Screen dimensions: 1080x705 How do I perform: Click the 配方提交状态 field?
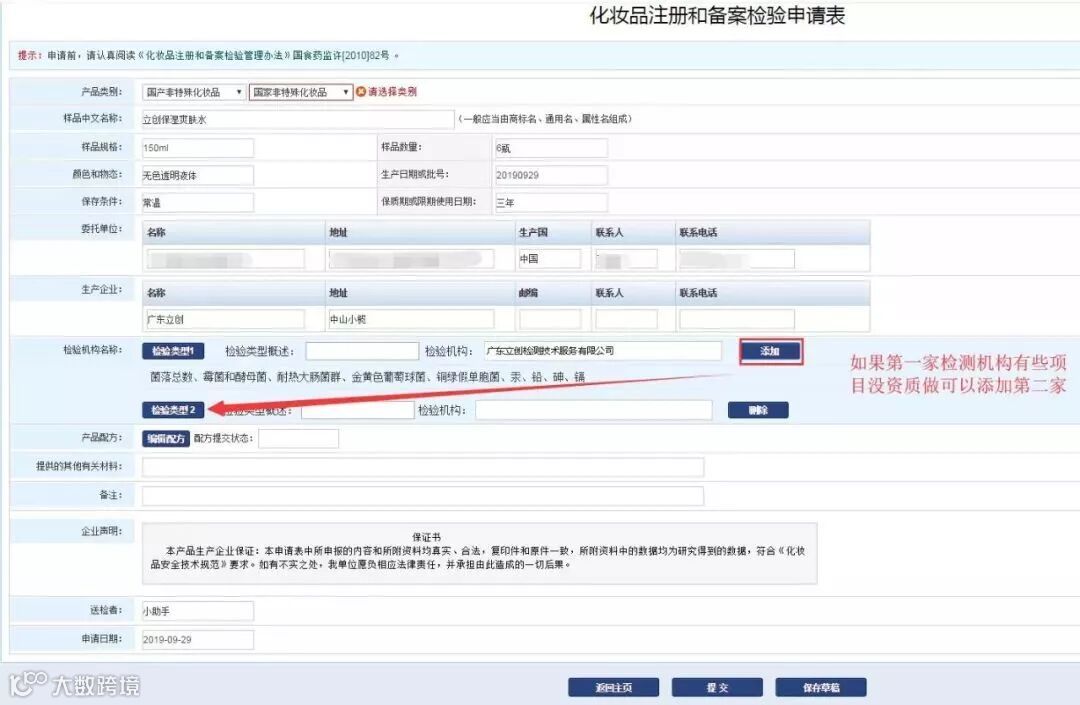tap(298, 439)
